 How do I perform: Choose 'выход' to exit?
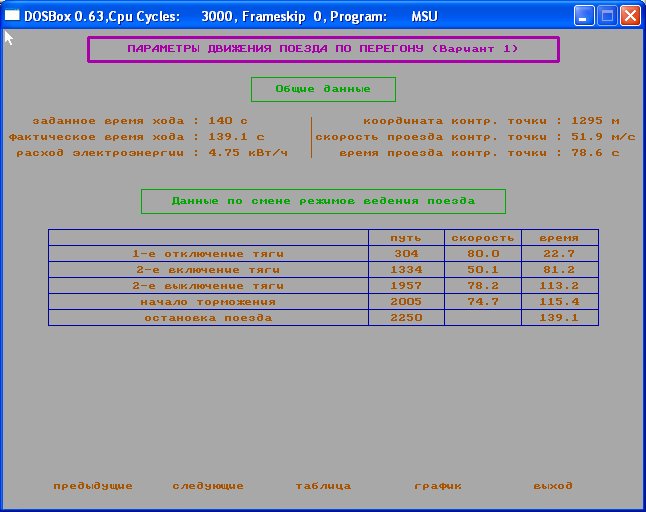pos(553,486)
